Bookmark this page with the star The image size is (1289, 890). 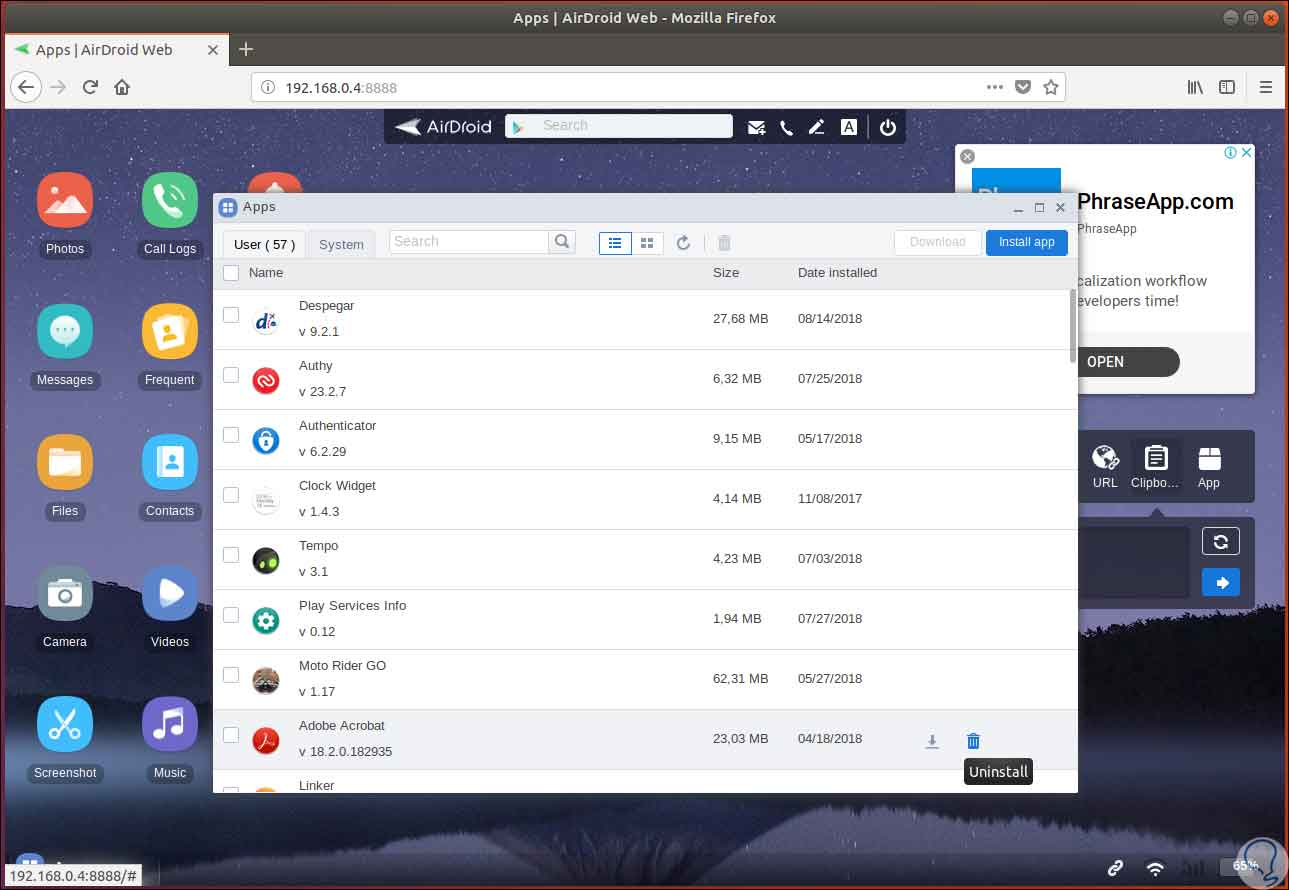click(x=1051, y=87)
